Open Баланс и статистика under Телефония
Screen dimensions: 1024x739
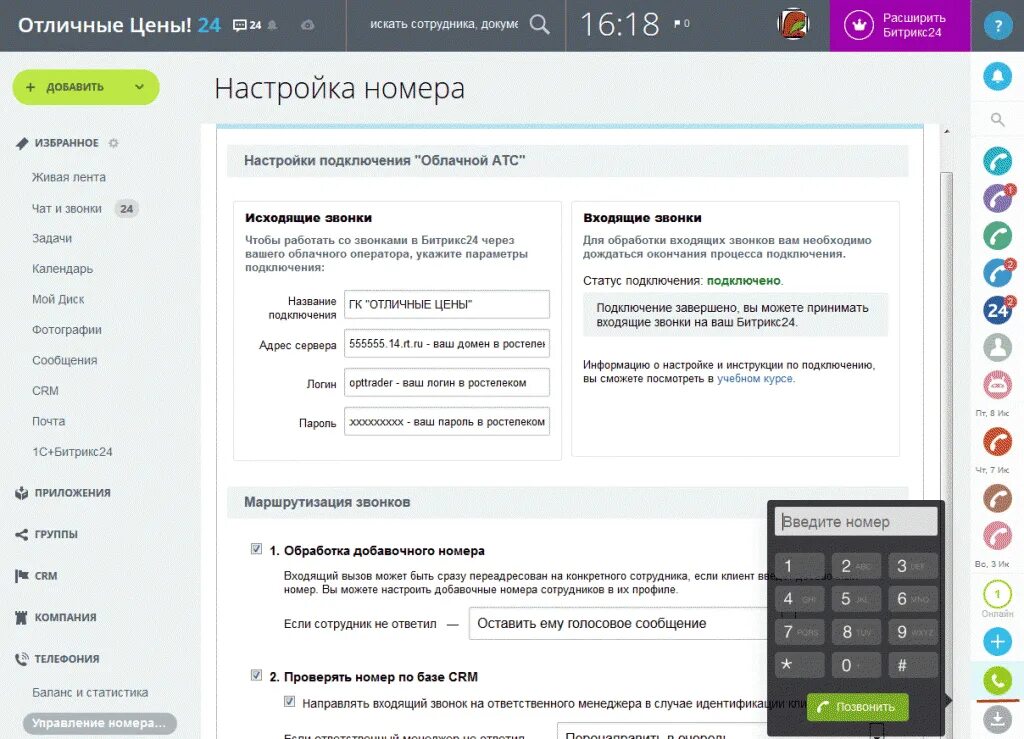(x=90, y=693)
